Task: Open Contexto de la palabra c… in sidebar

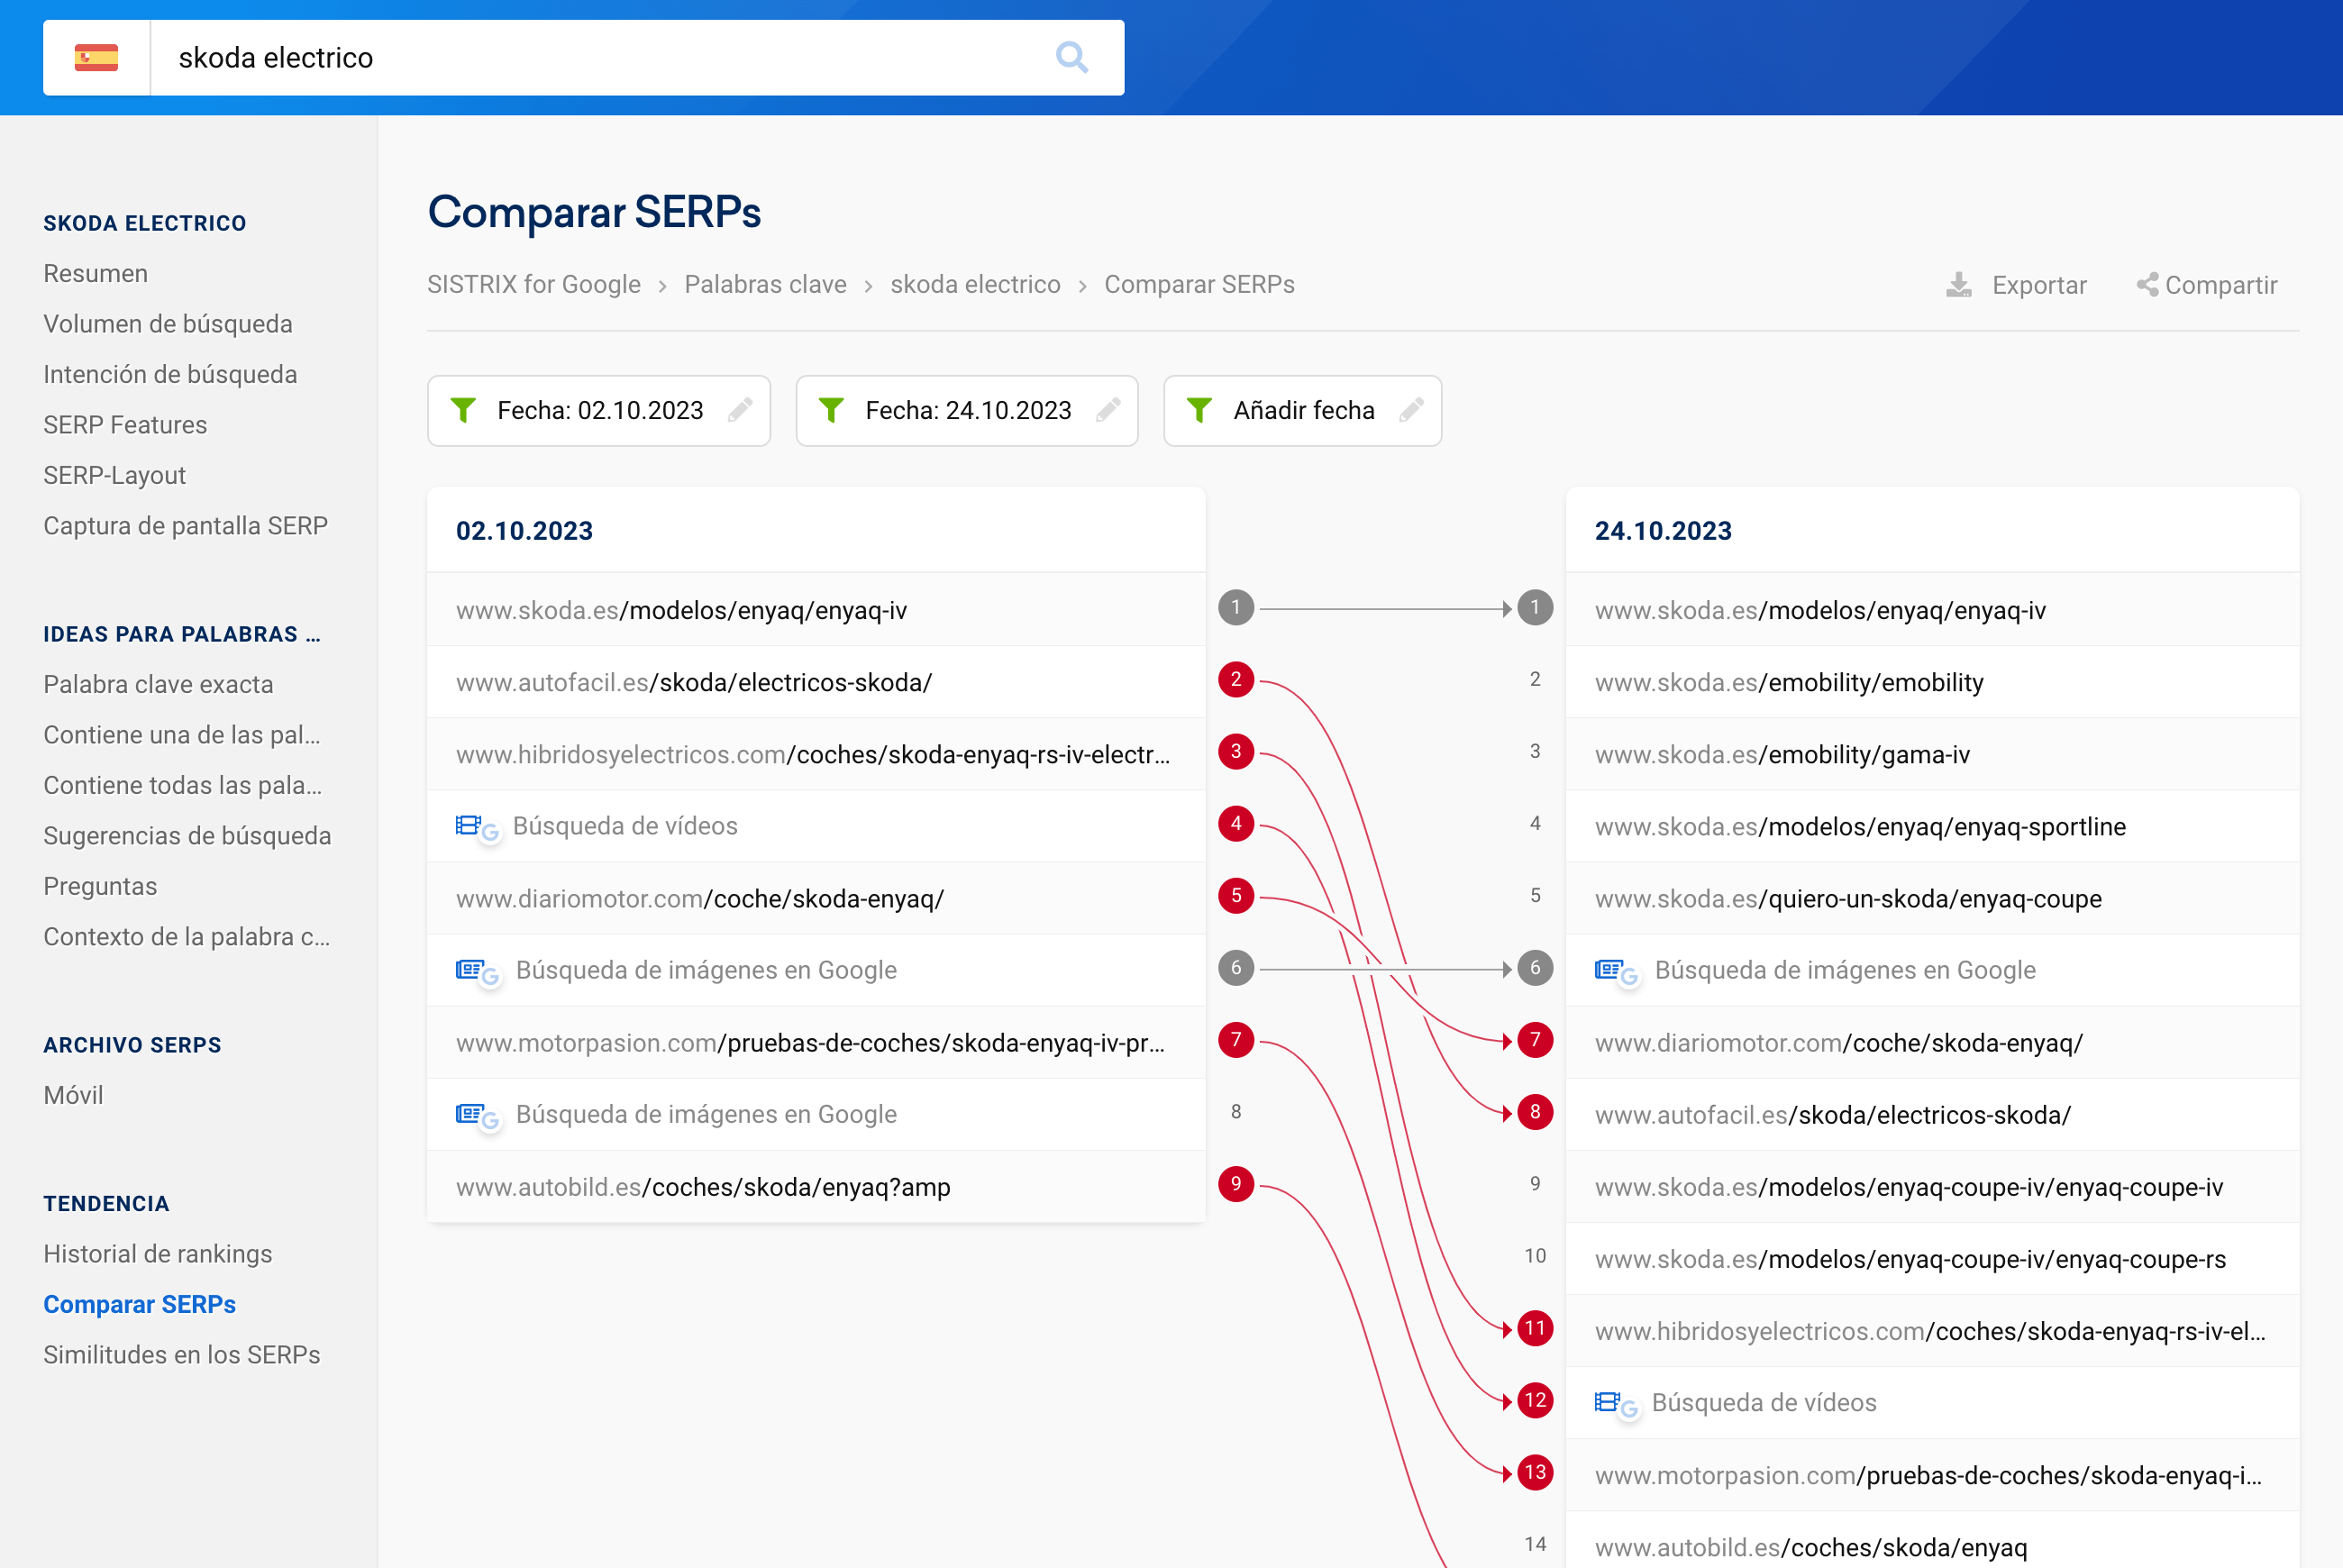Action: (187, 937)
